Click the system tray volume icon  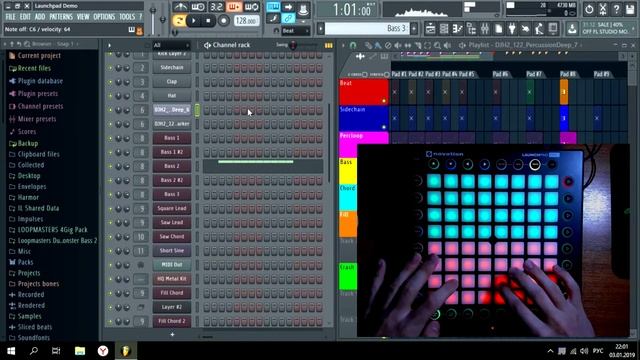[584, 351]
